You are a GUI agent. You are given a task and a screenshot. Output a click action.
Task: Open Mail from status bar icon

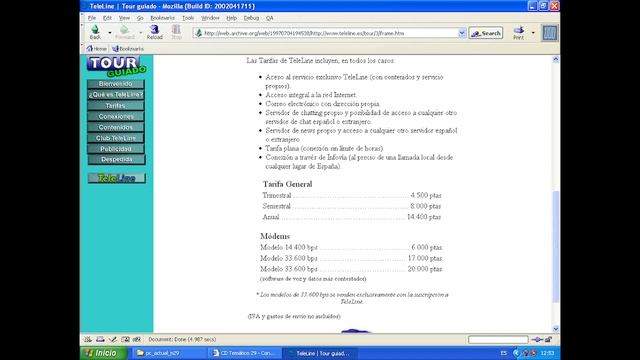coord(100,340)
